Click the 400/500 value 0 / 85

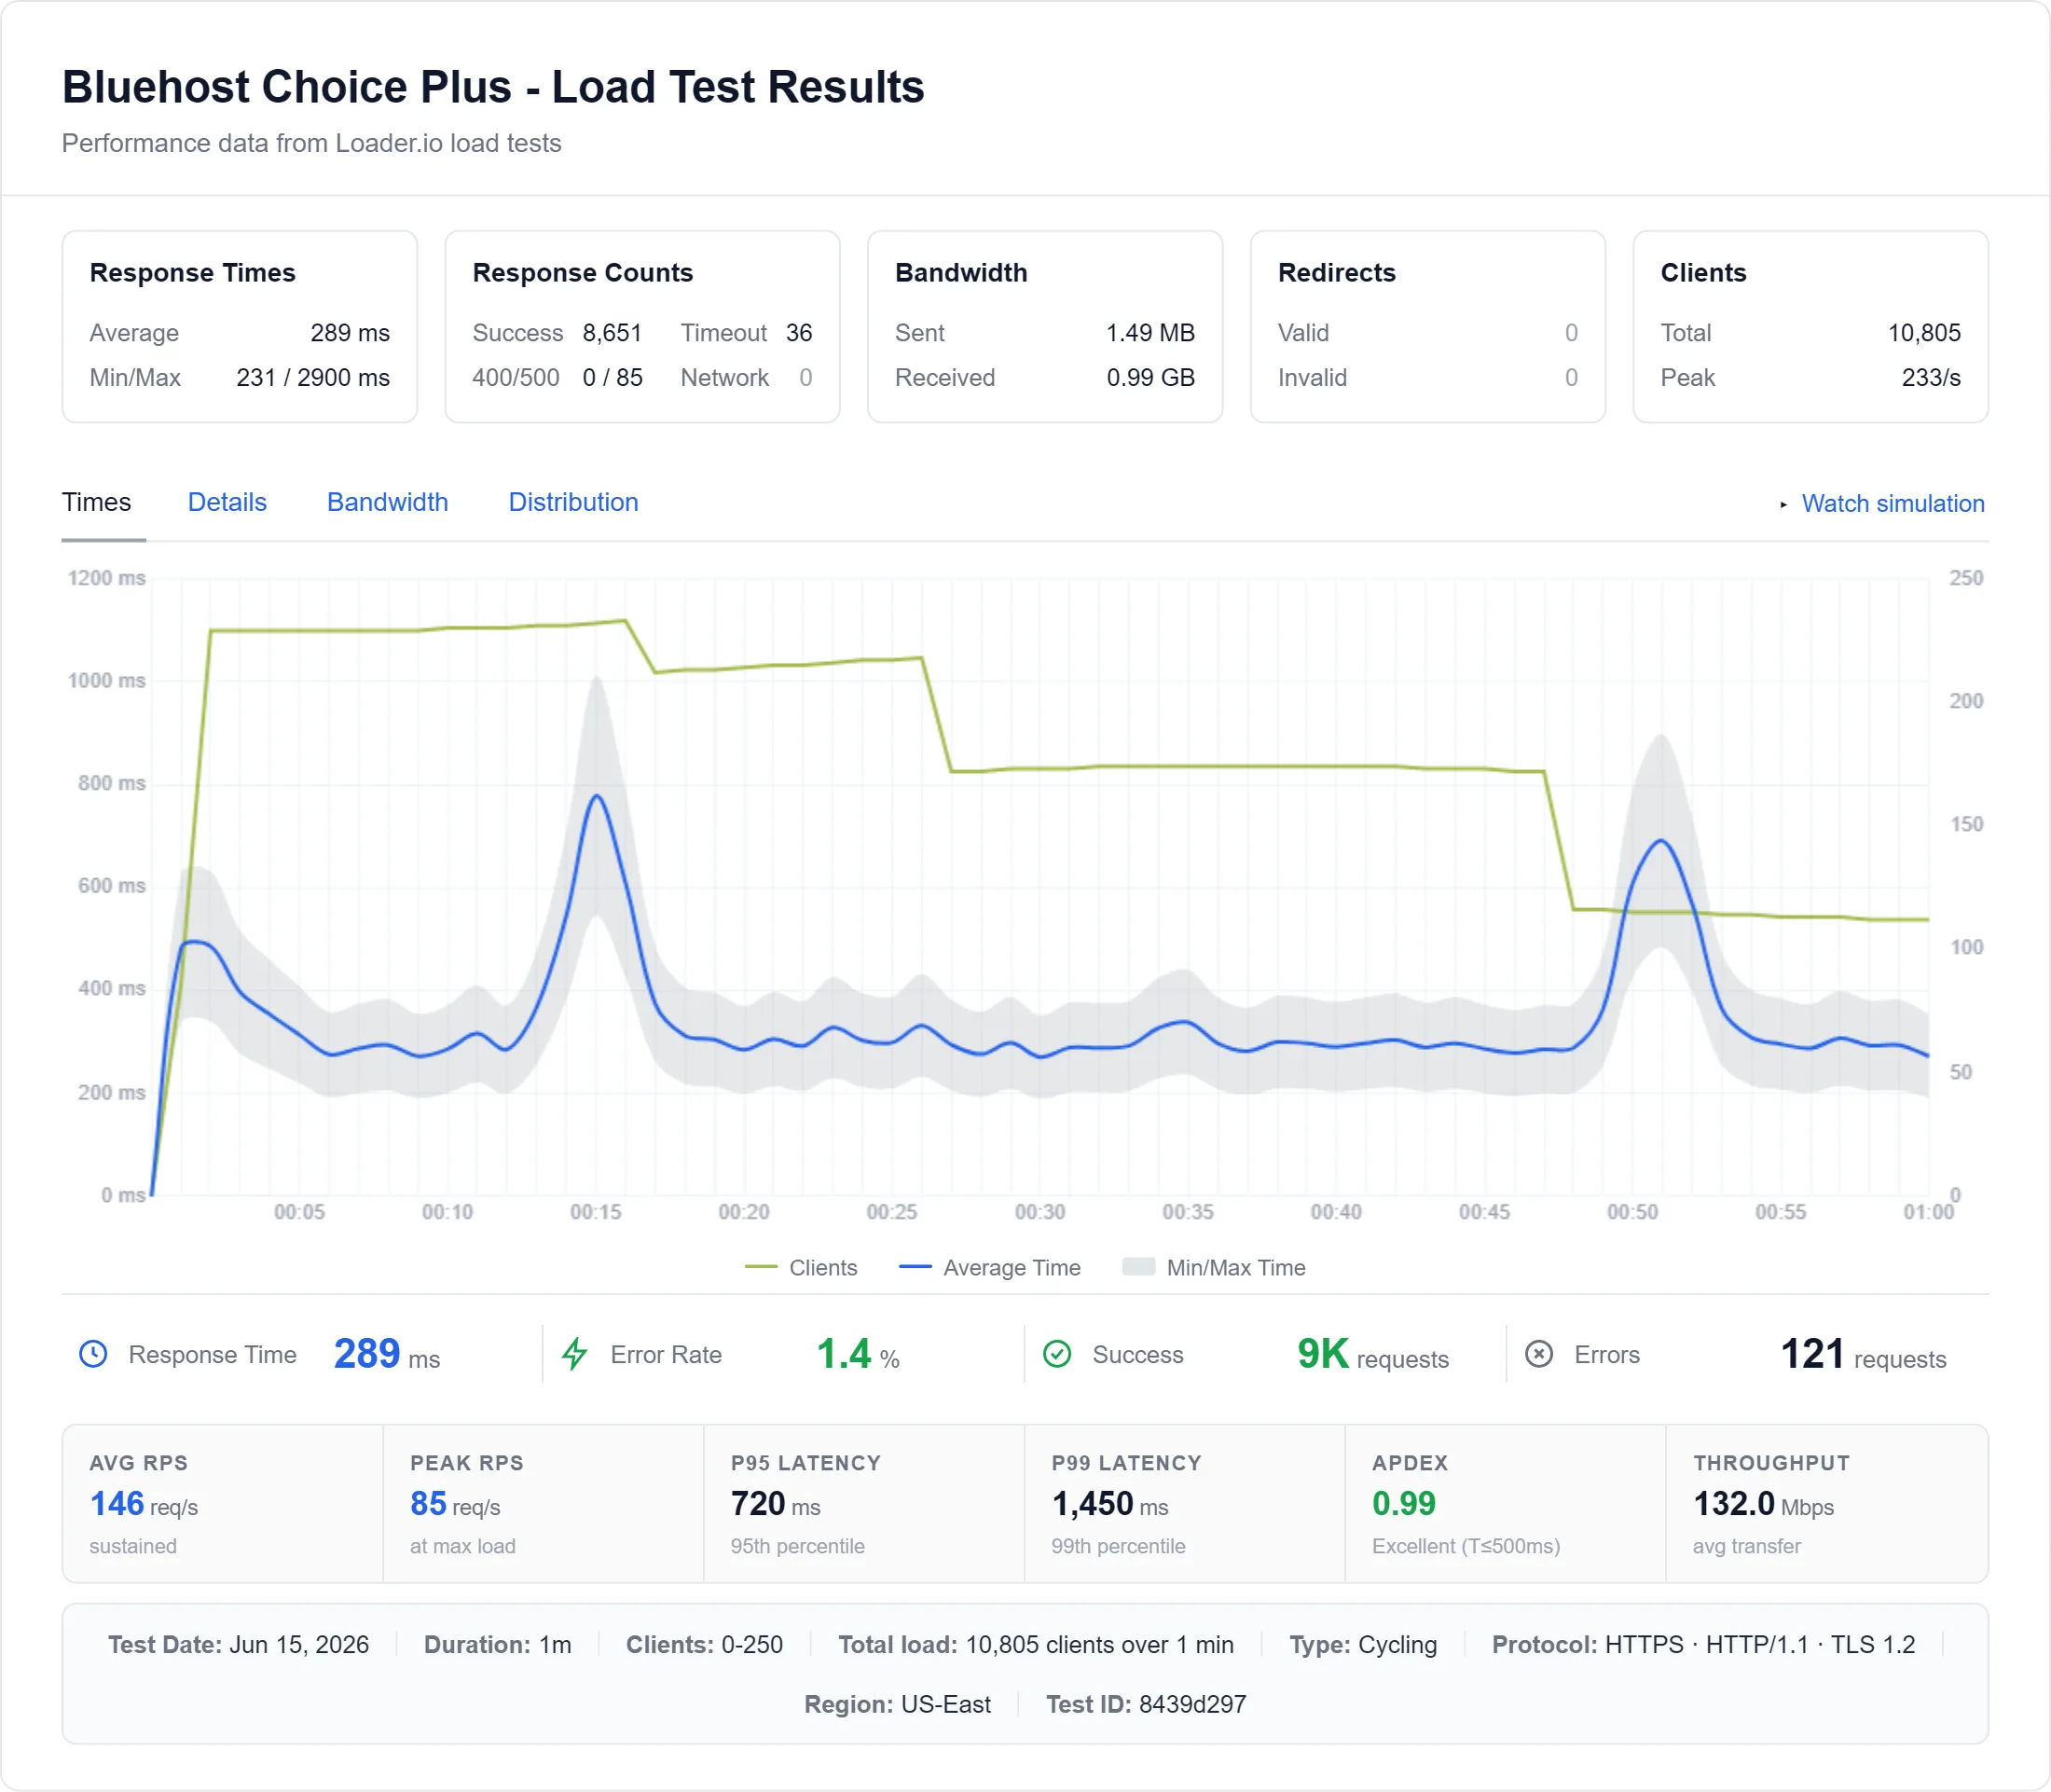pyautogui.click(x=612, y=378)
